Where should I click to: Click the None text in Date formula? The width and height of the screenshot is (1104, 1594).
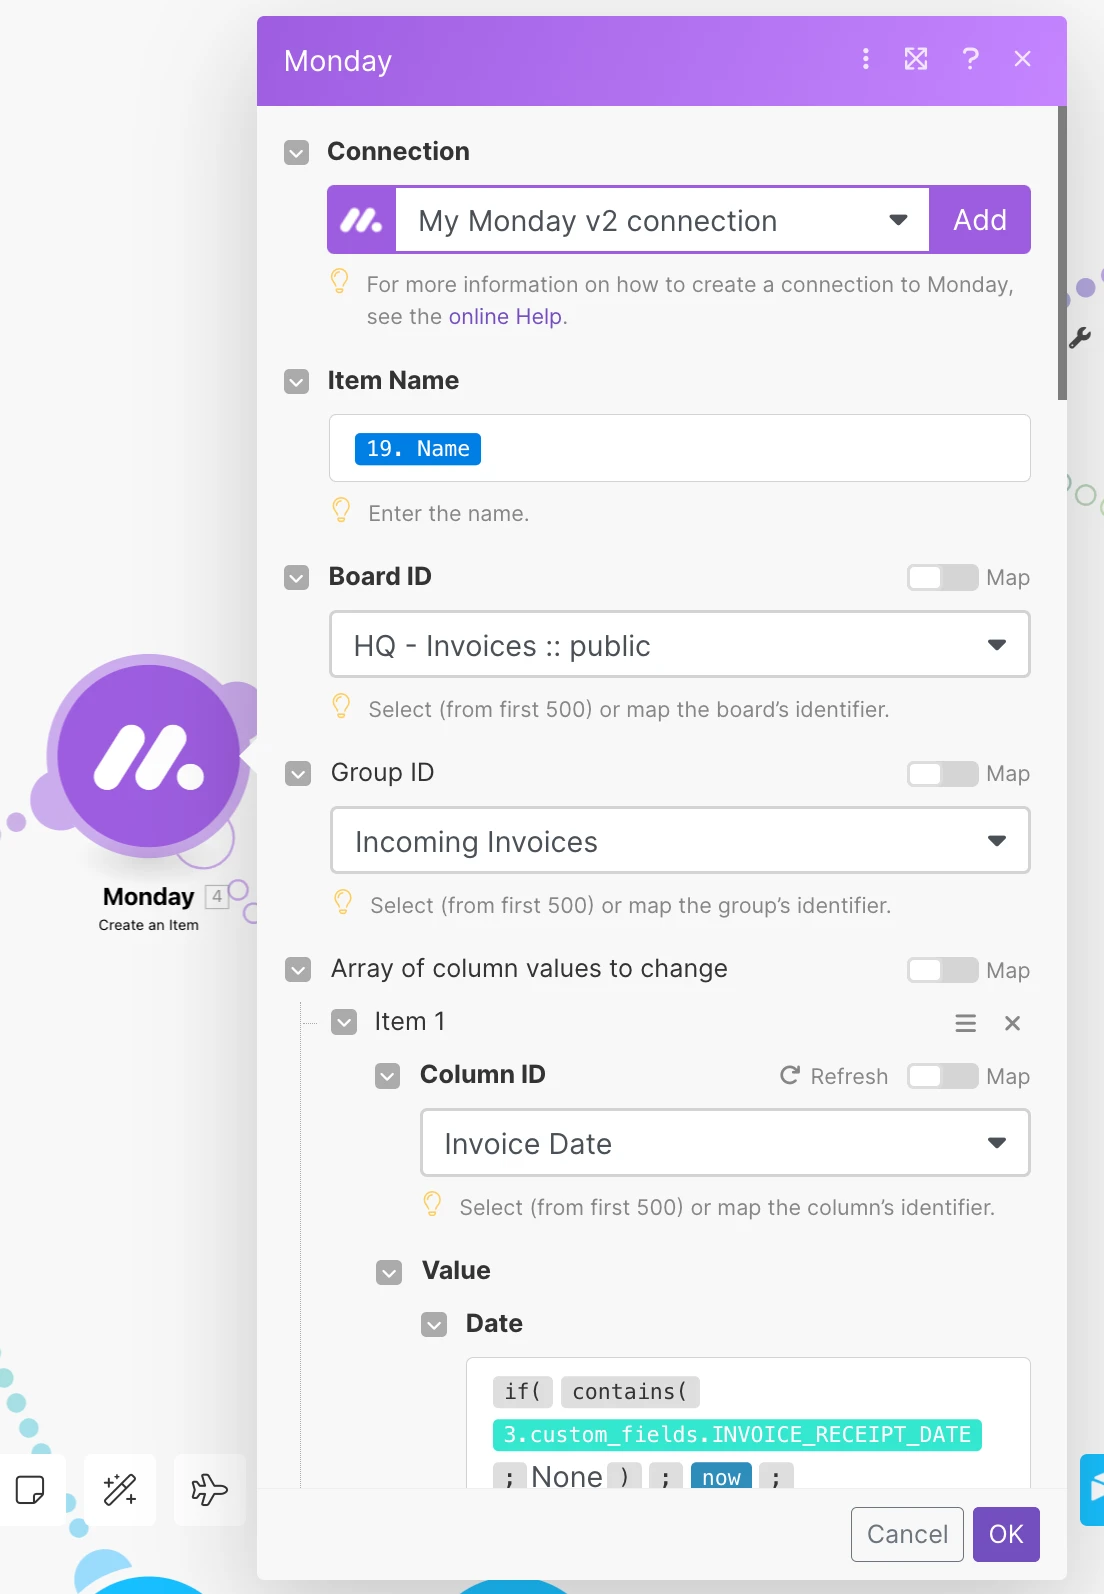pos(567,1476)
